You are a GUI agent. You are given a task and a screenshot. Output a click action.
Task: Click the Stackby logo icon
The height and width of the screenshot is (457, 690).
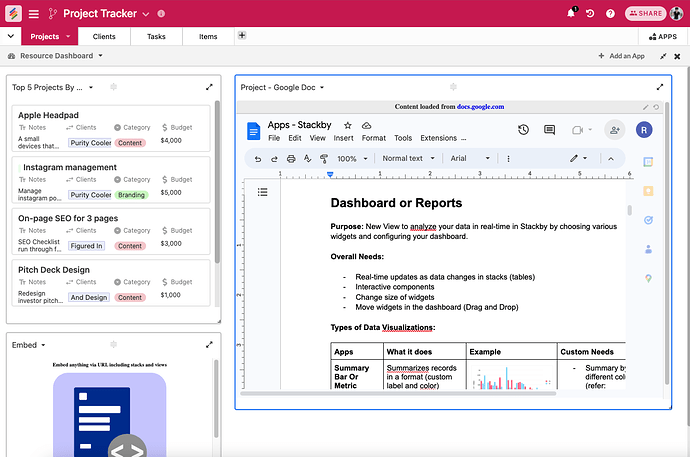(13, 13)
